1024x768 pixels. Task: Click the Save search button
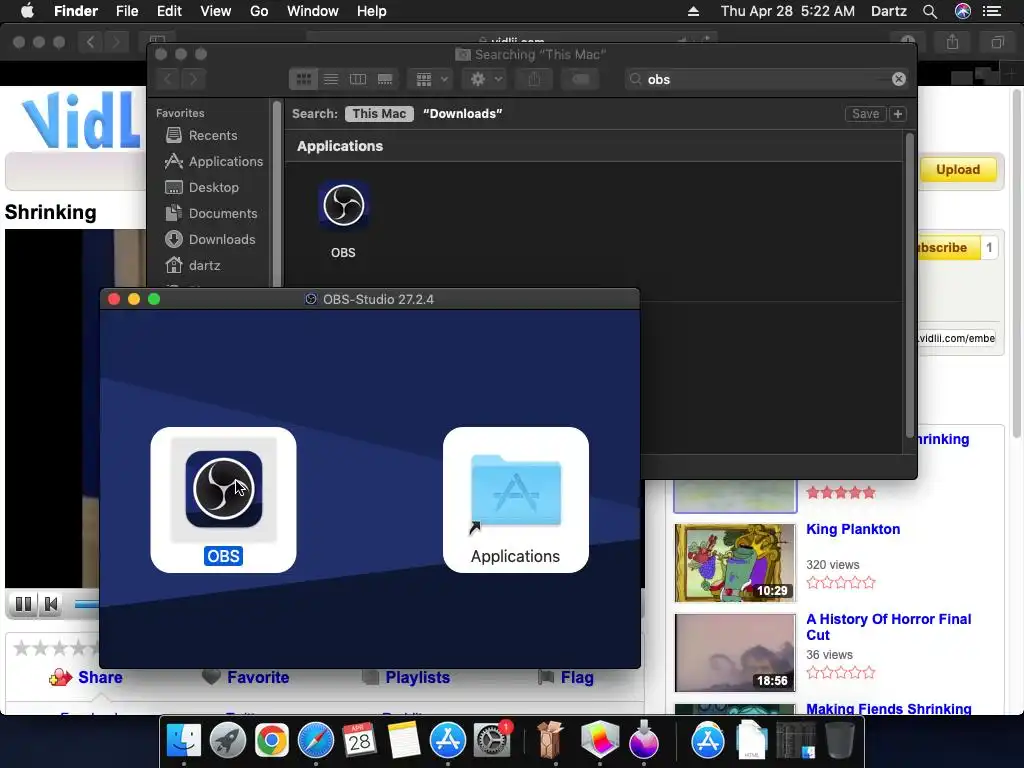[x=865, y=114]
